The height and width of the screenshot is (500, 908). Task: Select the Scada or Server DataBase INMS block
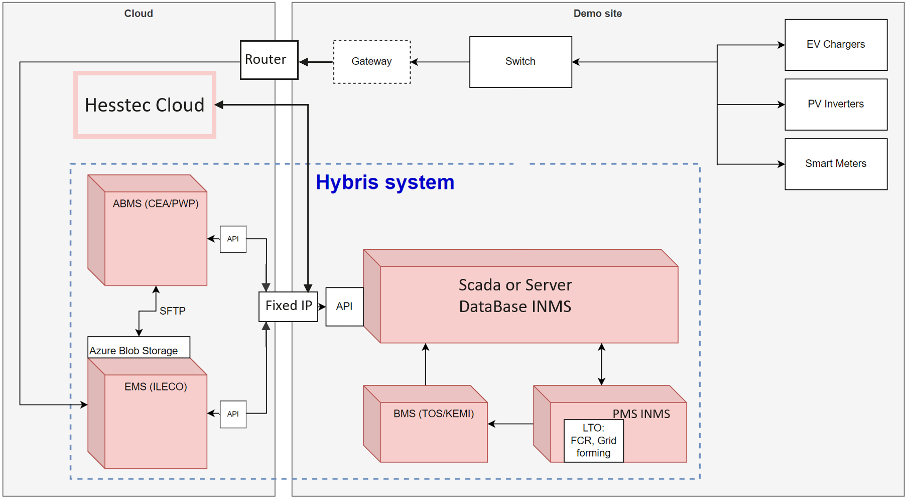[521, 296]
